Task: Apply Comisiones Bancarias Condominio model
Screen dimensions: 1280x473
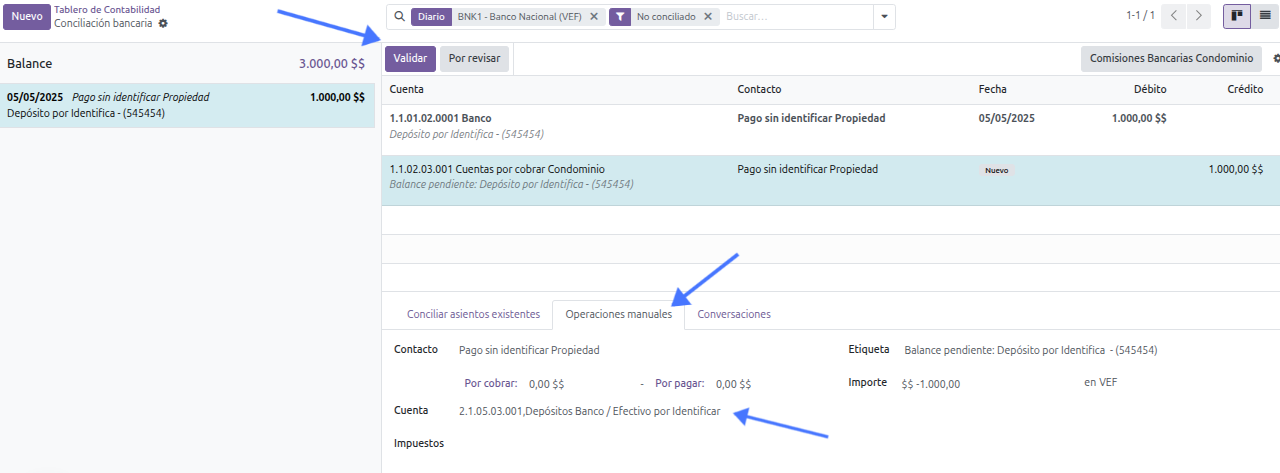Action: coord(1171,59)
